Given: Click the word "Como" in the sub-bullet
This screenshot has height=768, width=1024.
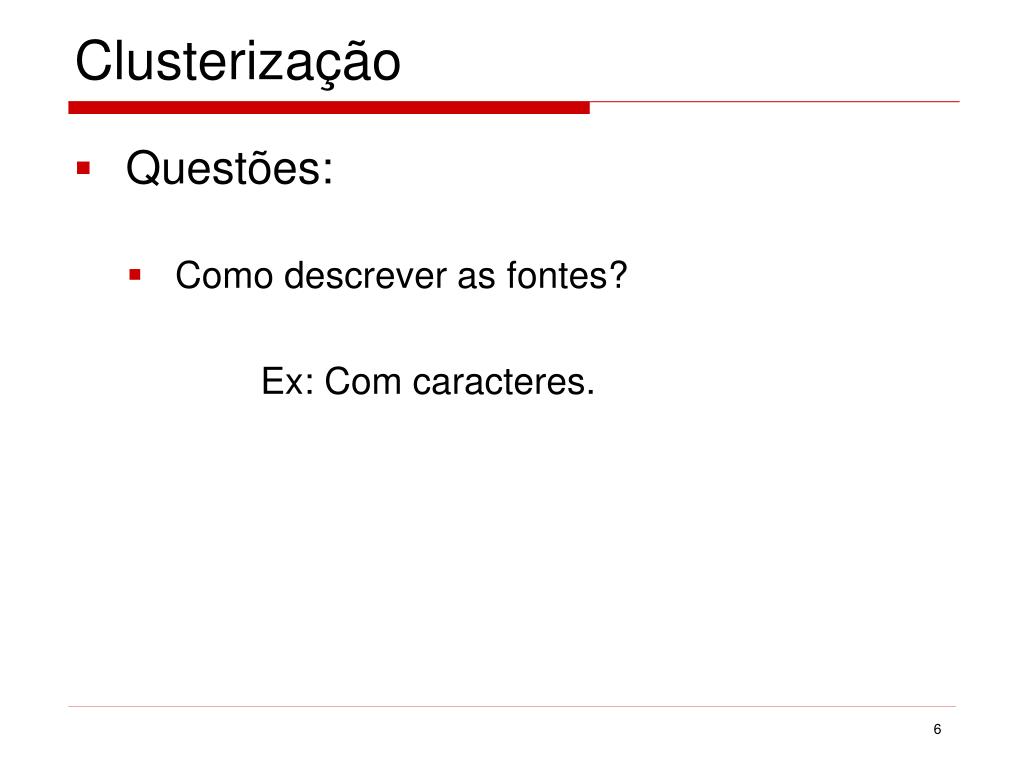Looking at the screenshot, I should tap(224, 275).
